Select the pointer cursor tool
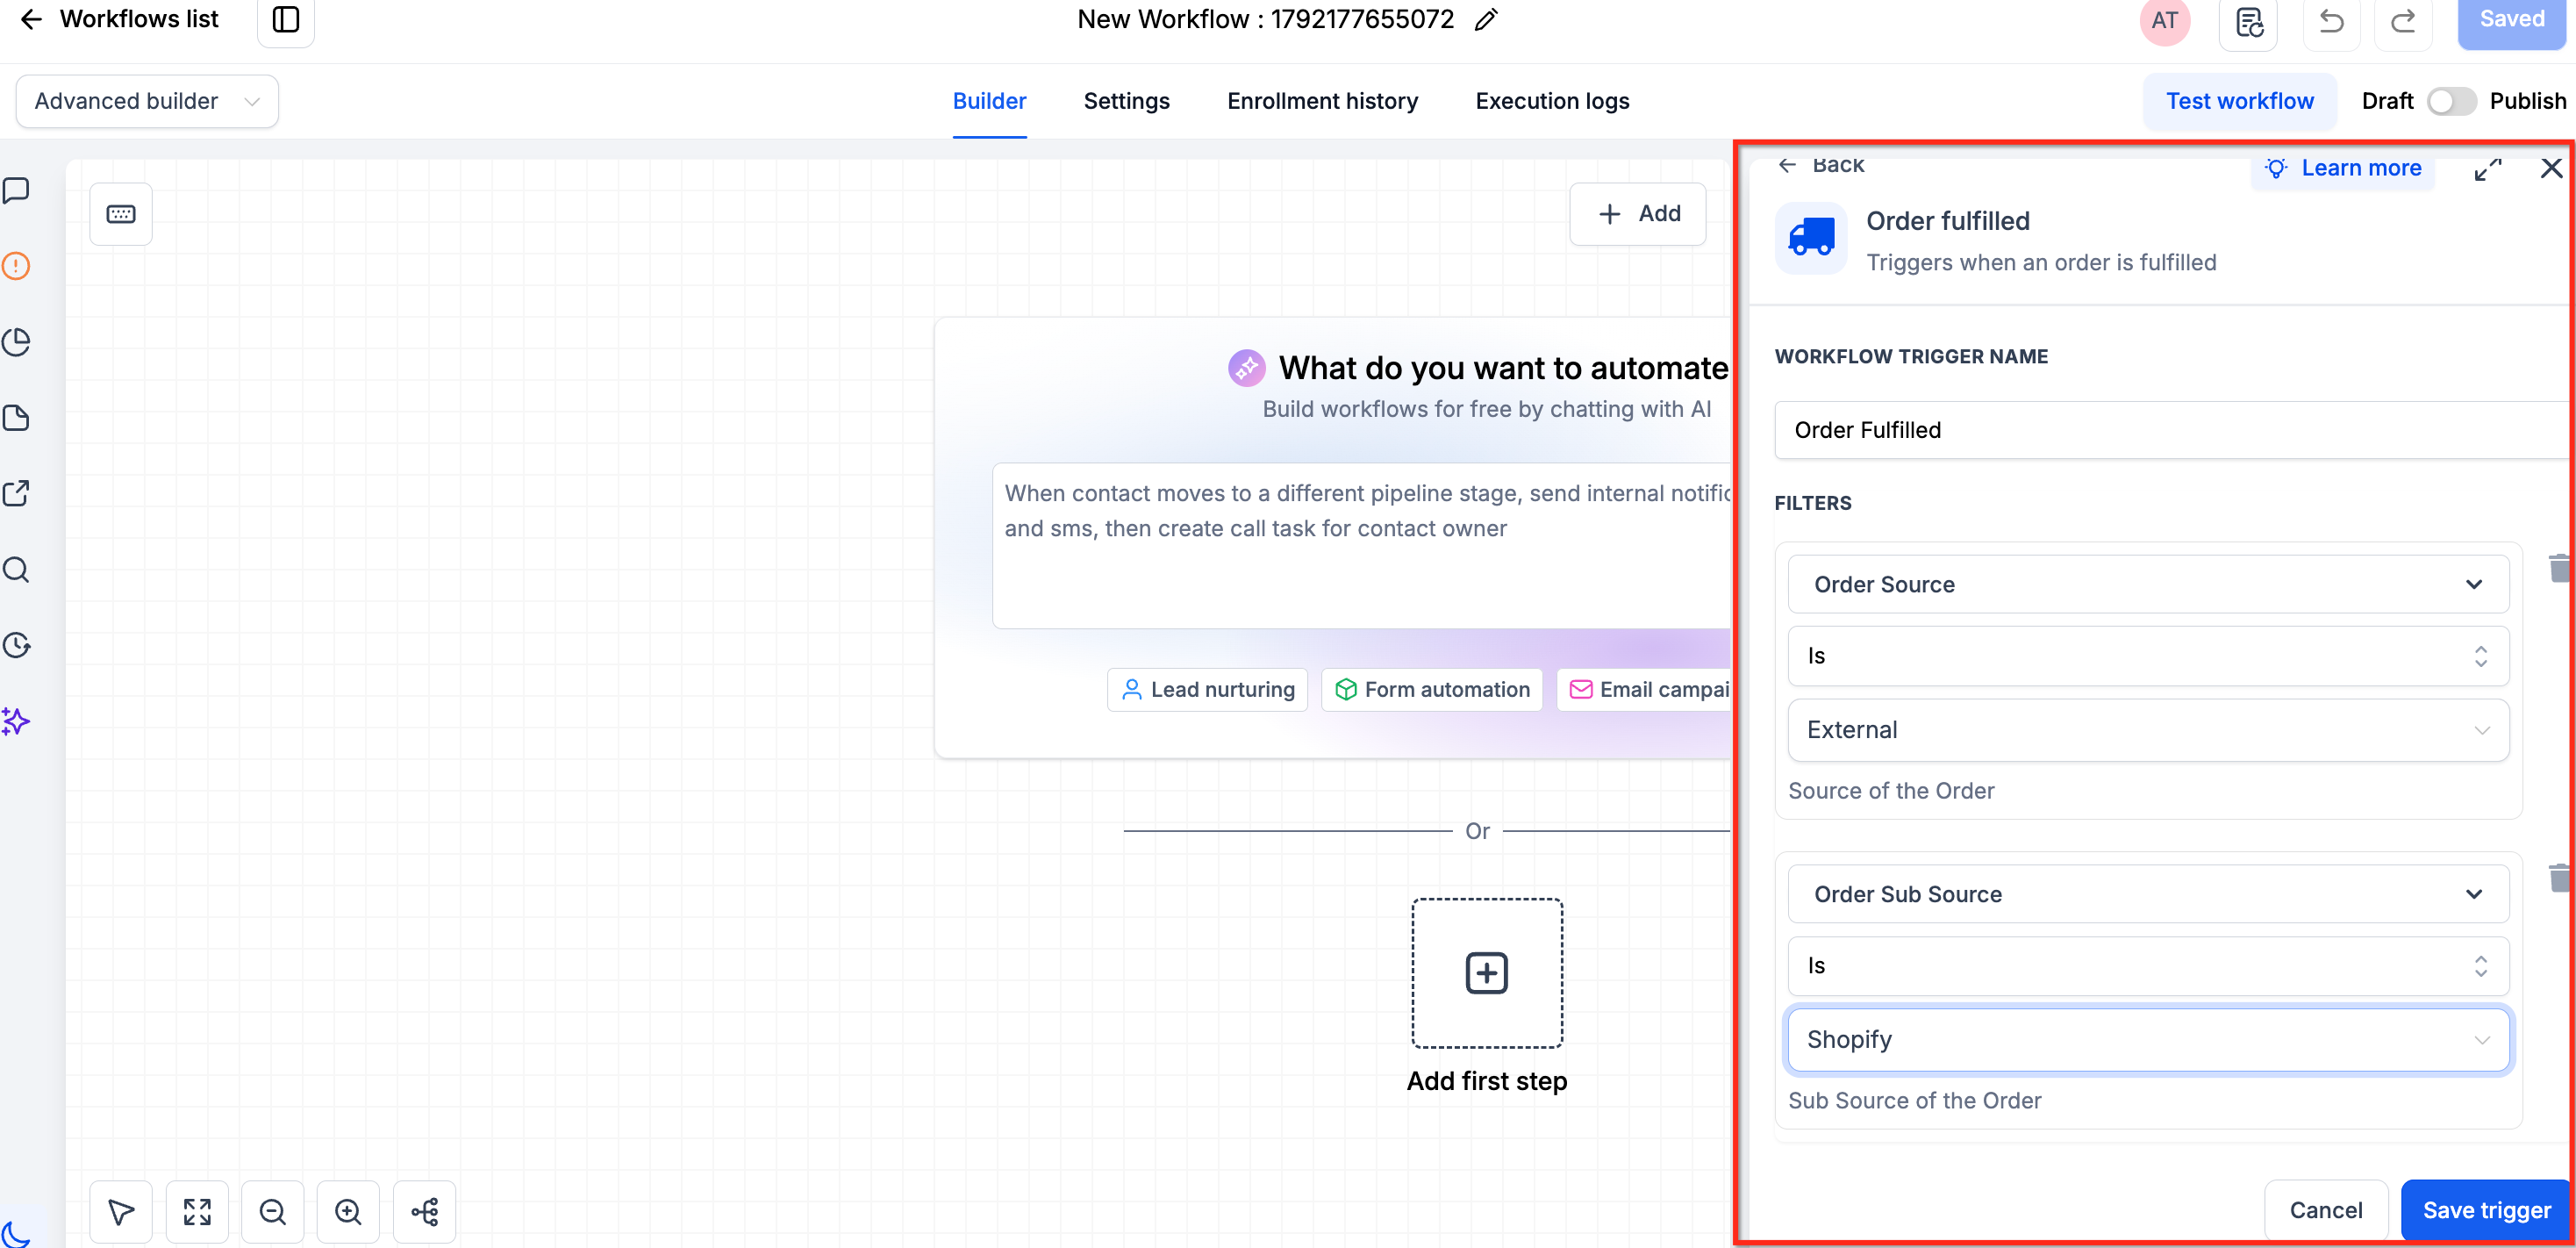 point(121,1212)
